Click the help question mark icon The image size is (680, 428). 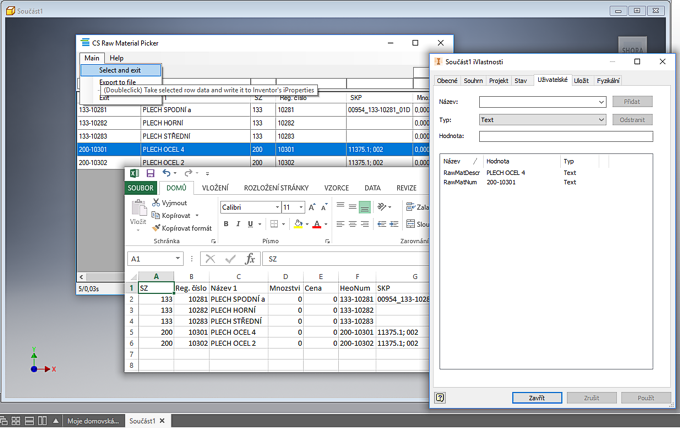click(441, 397)
